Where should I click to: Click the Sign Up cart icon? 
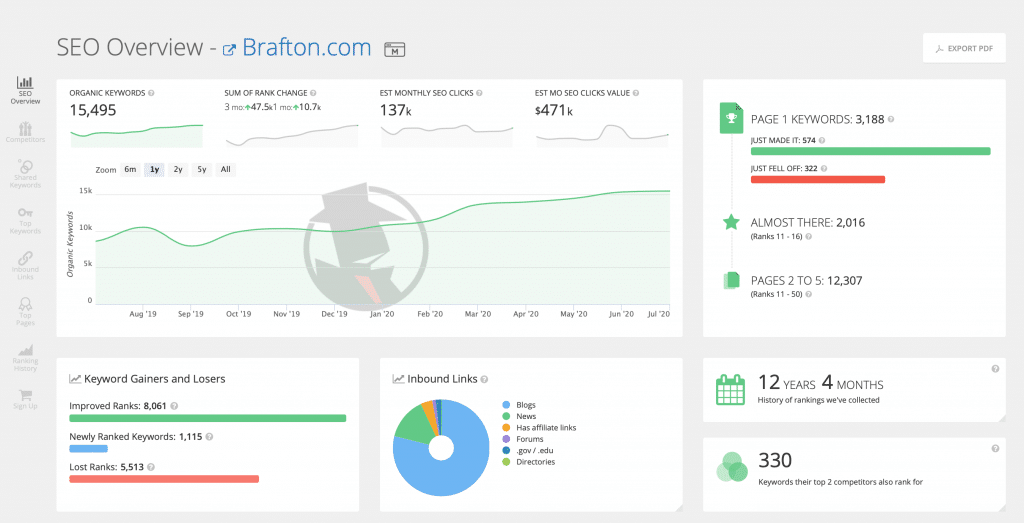(x=25, y=397)
